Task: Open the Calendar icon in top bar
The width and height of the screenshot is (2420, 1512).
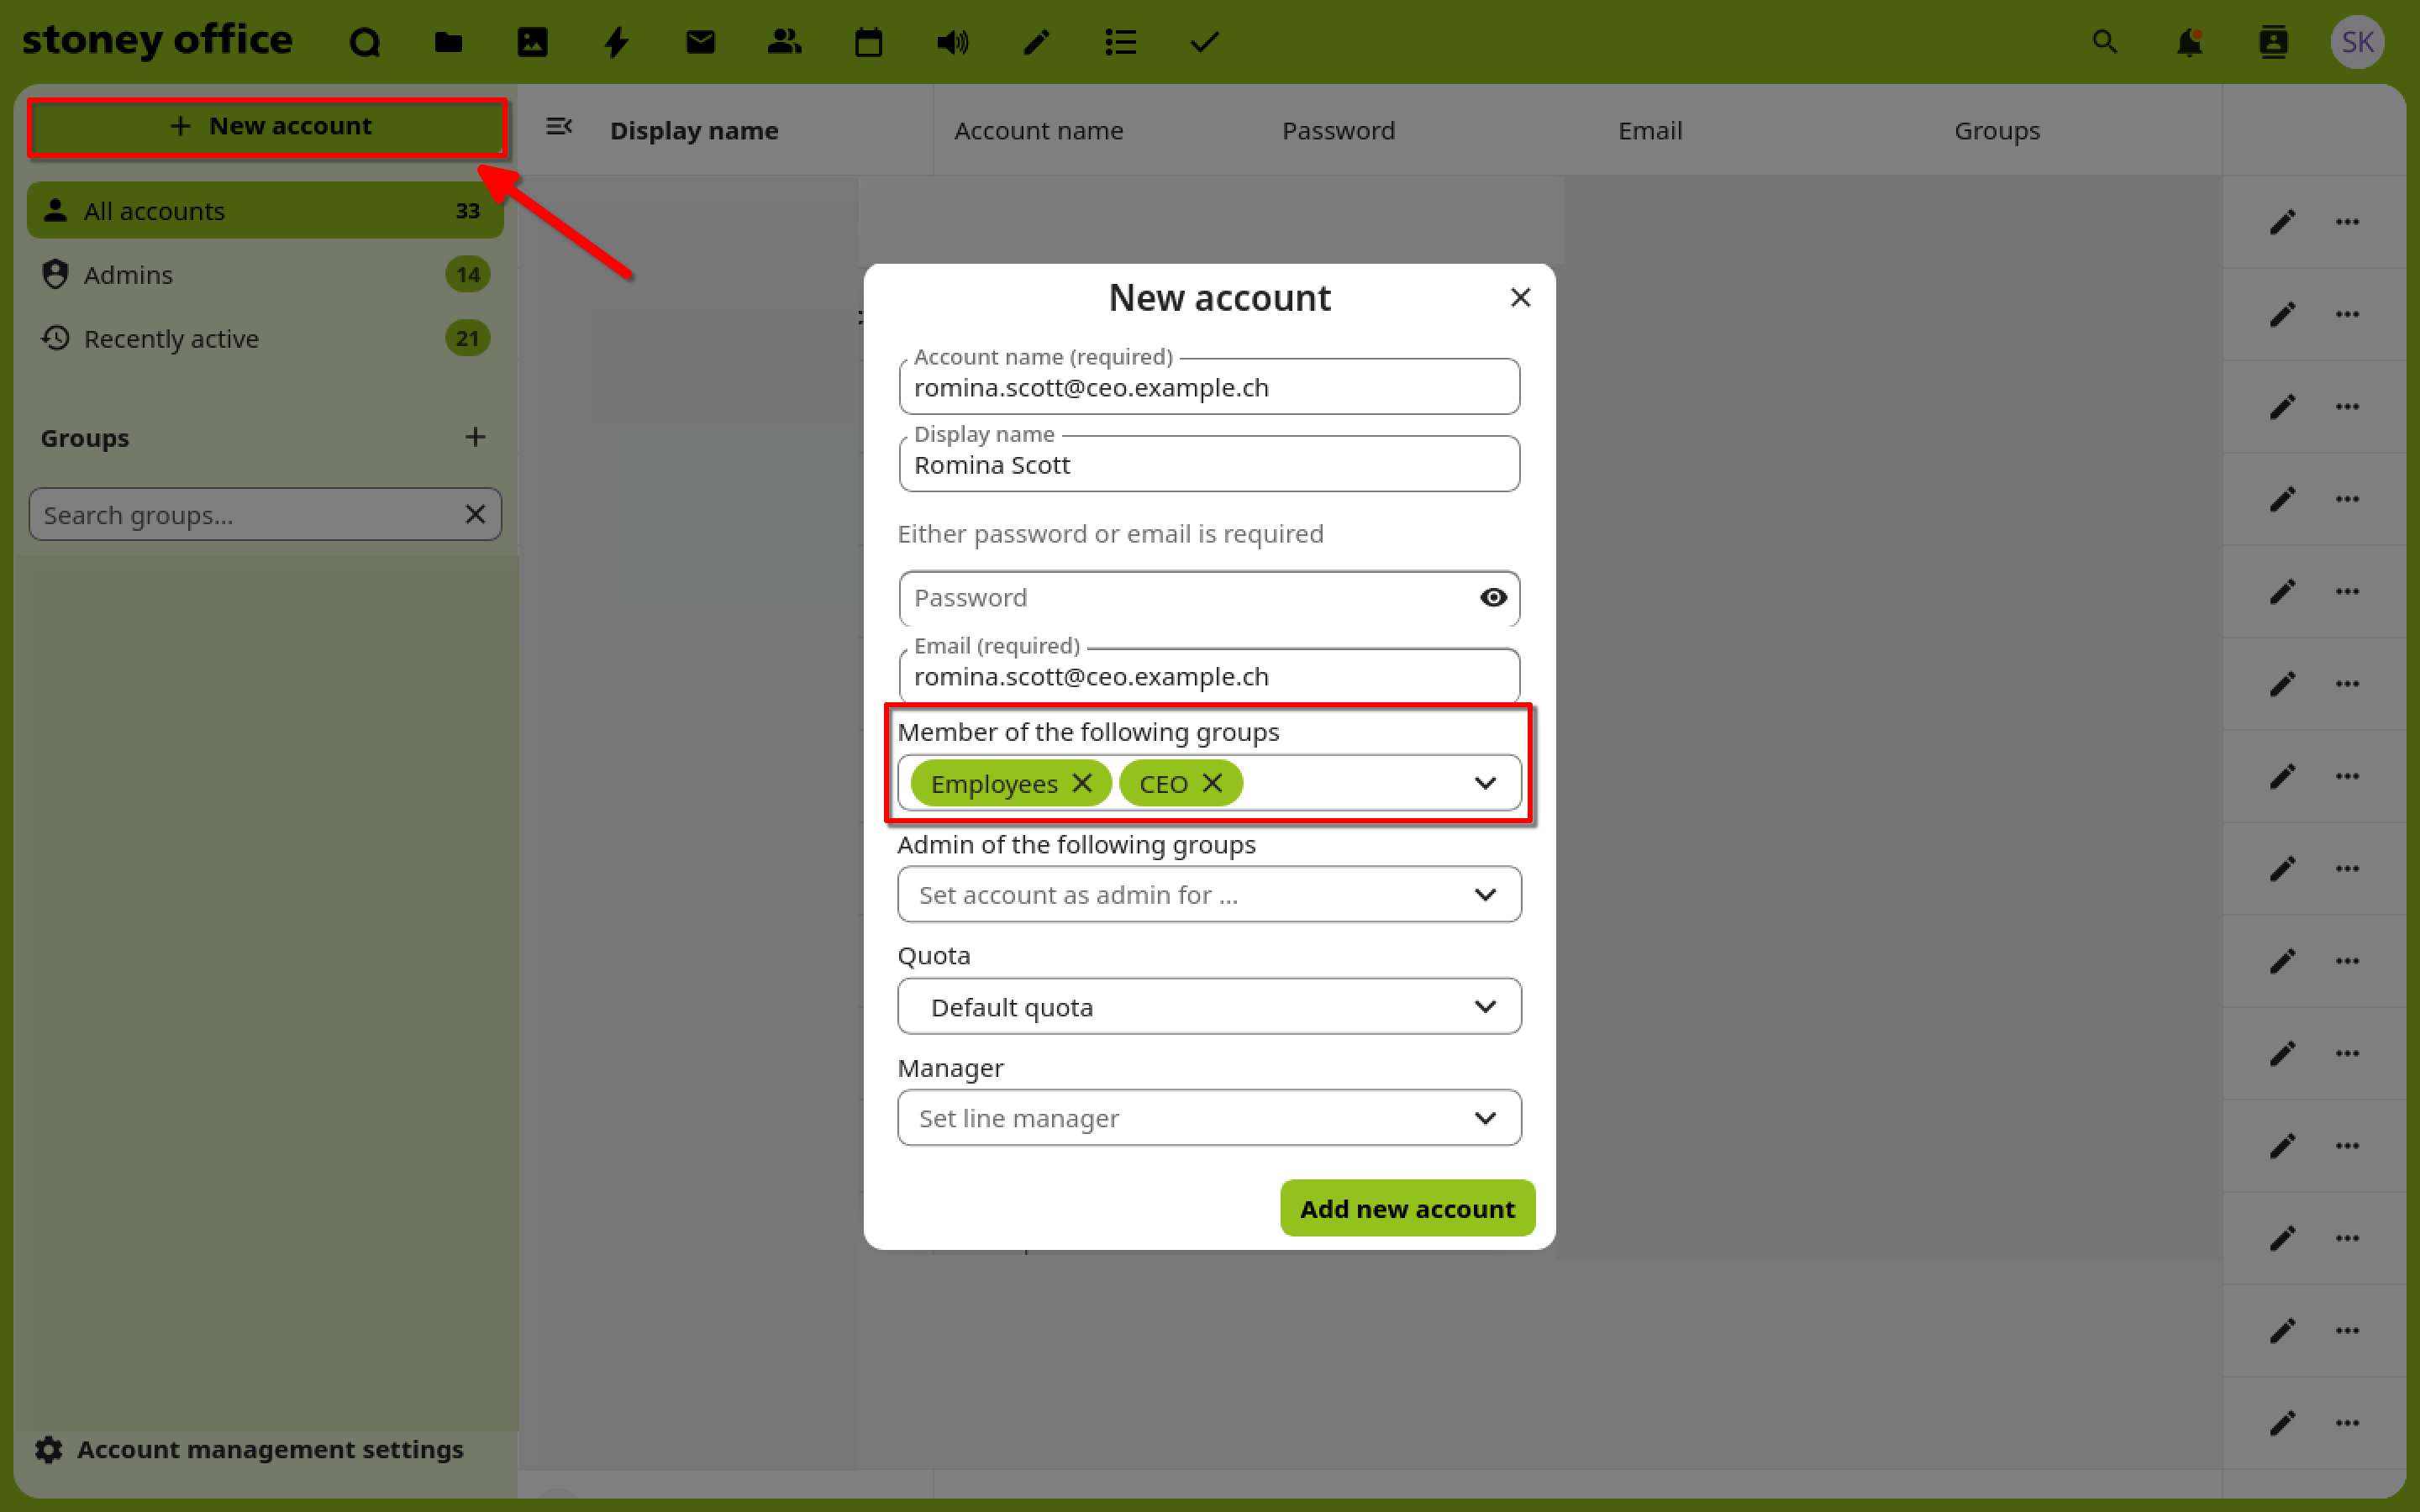Action: click(x=868, y=42)
